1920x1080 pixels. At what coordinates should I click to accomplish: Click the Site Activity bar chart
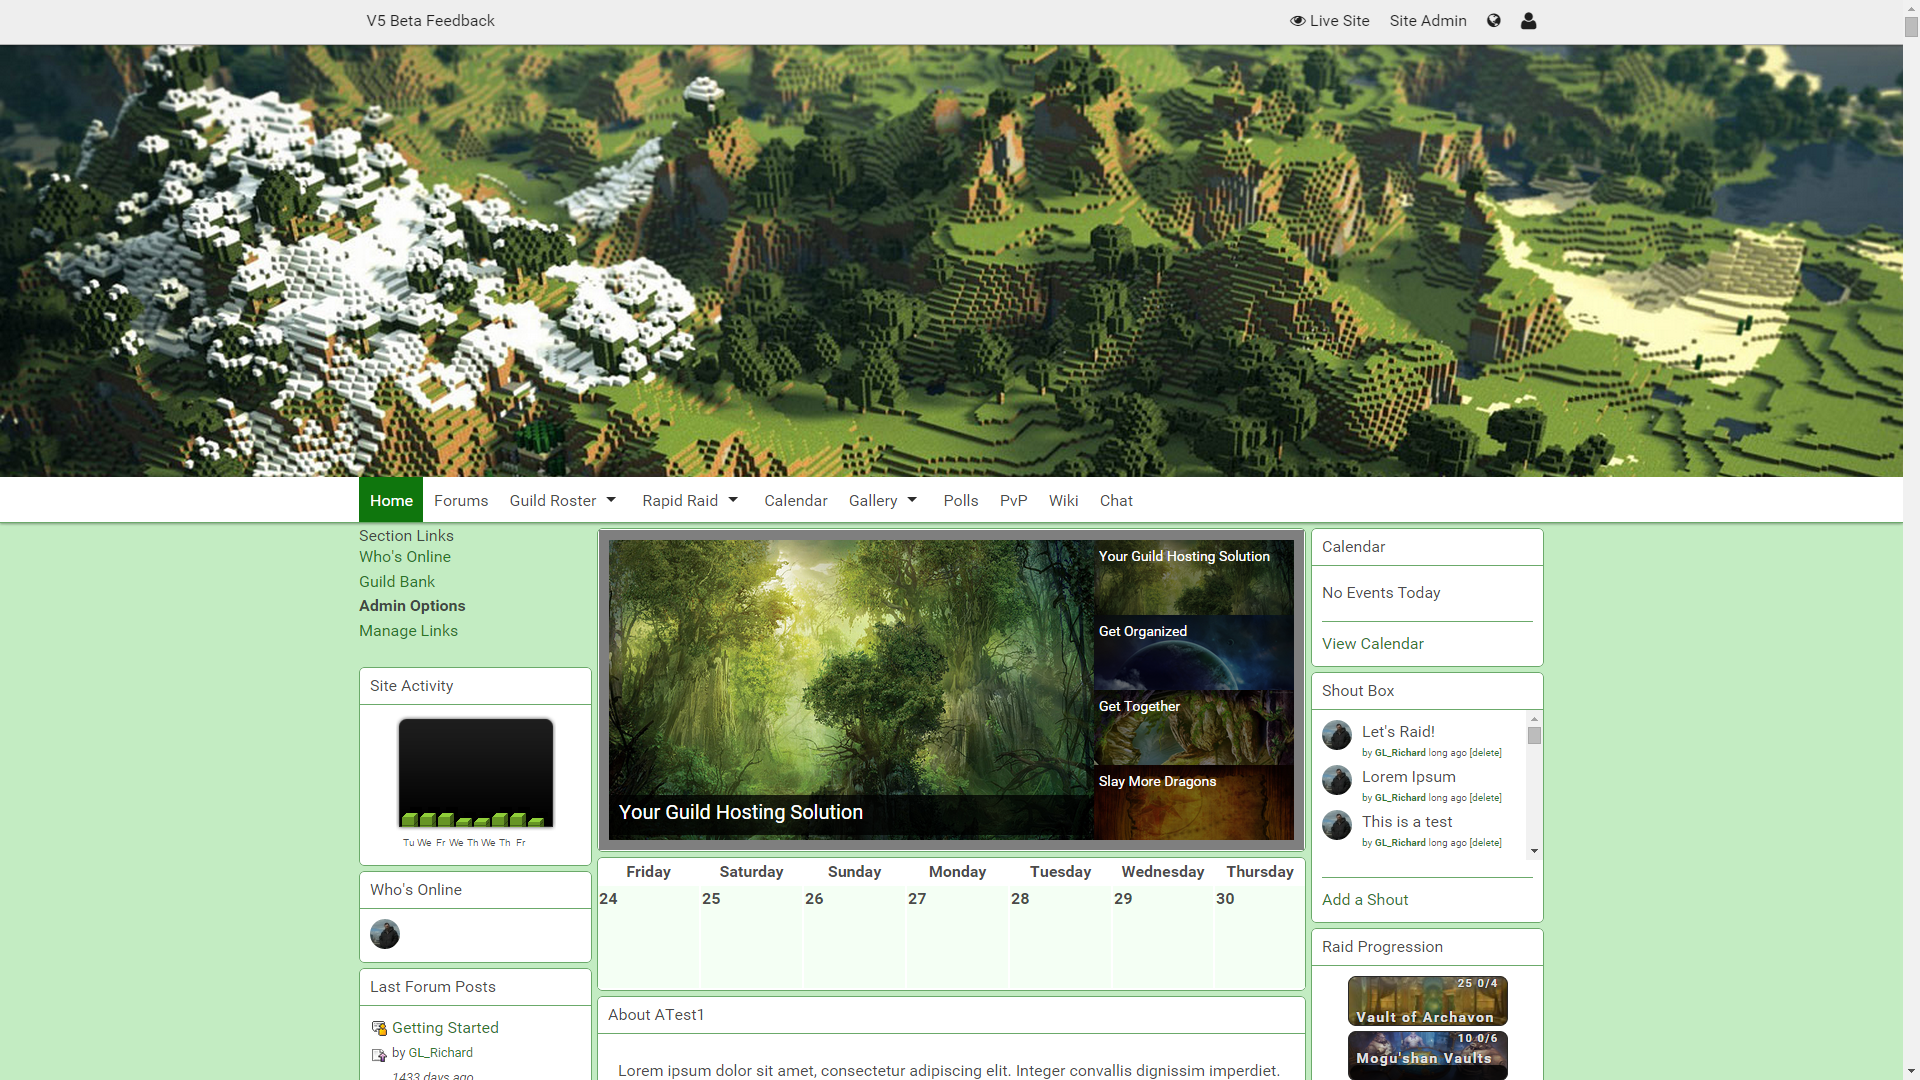tap(476, 773)
